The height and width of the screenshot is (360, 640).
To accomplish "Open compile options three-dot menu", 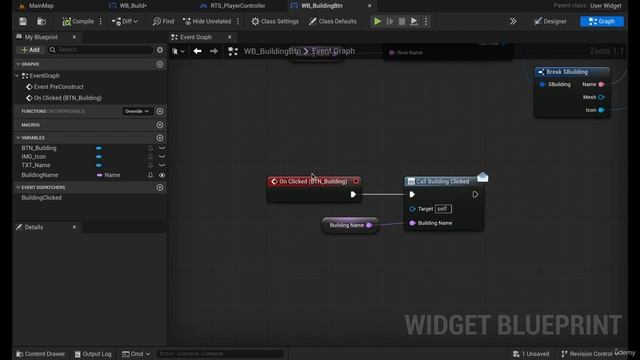I will tap(101, 21).
